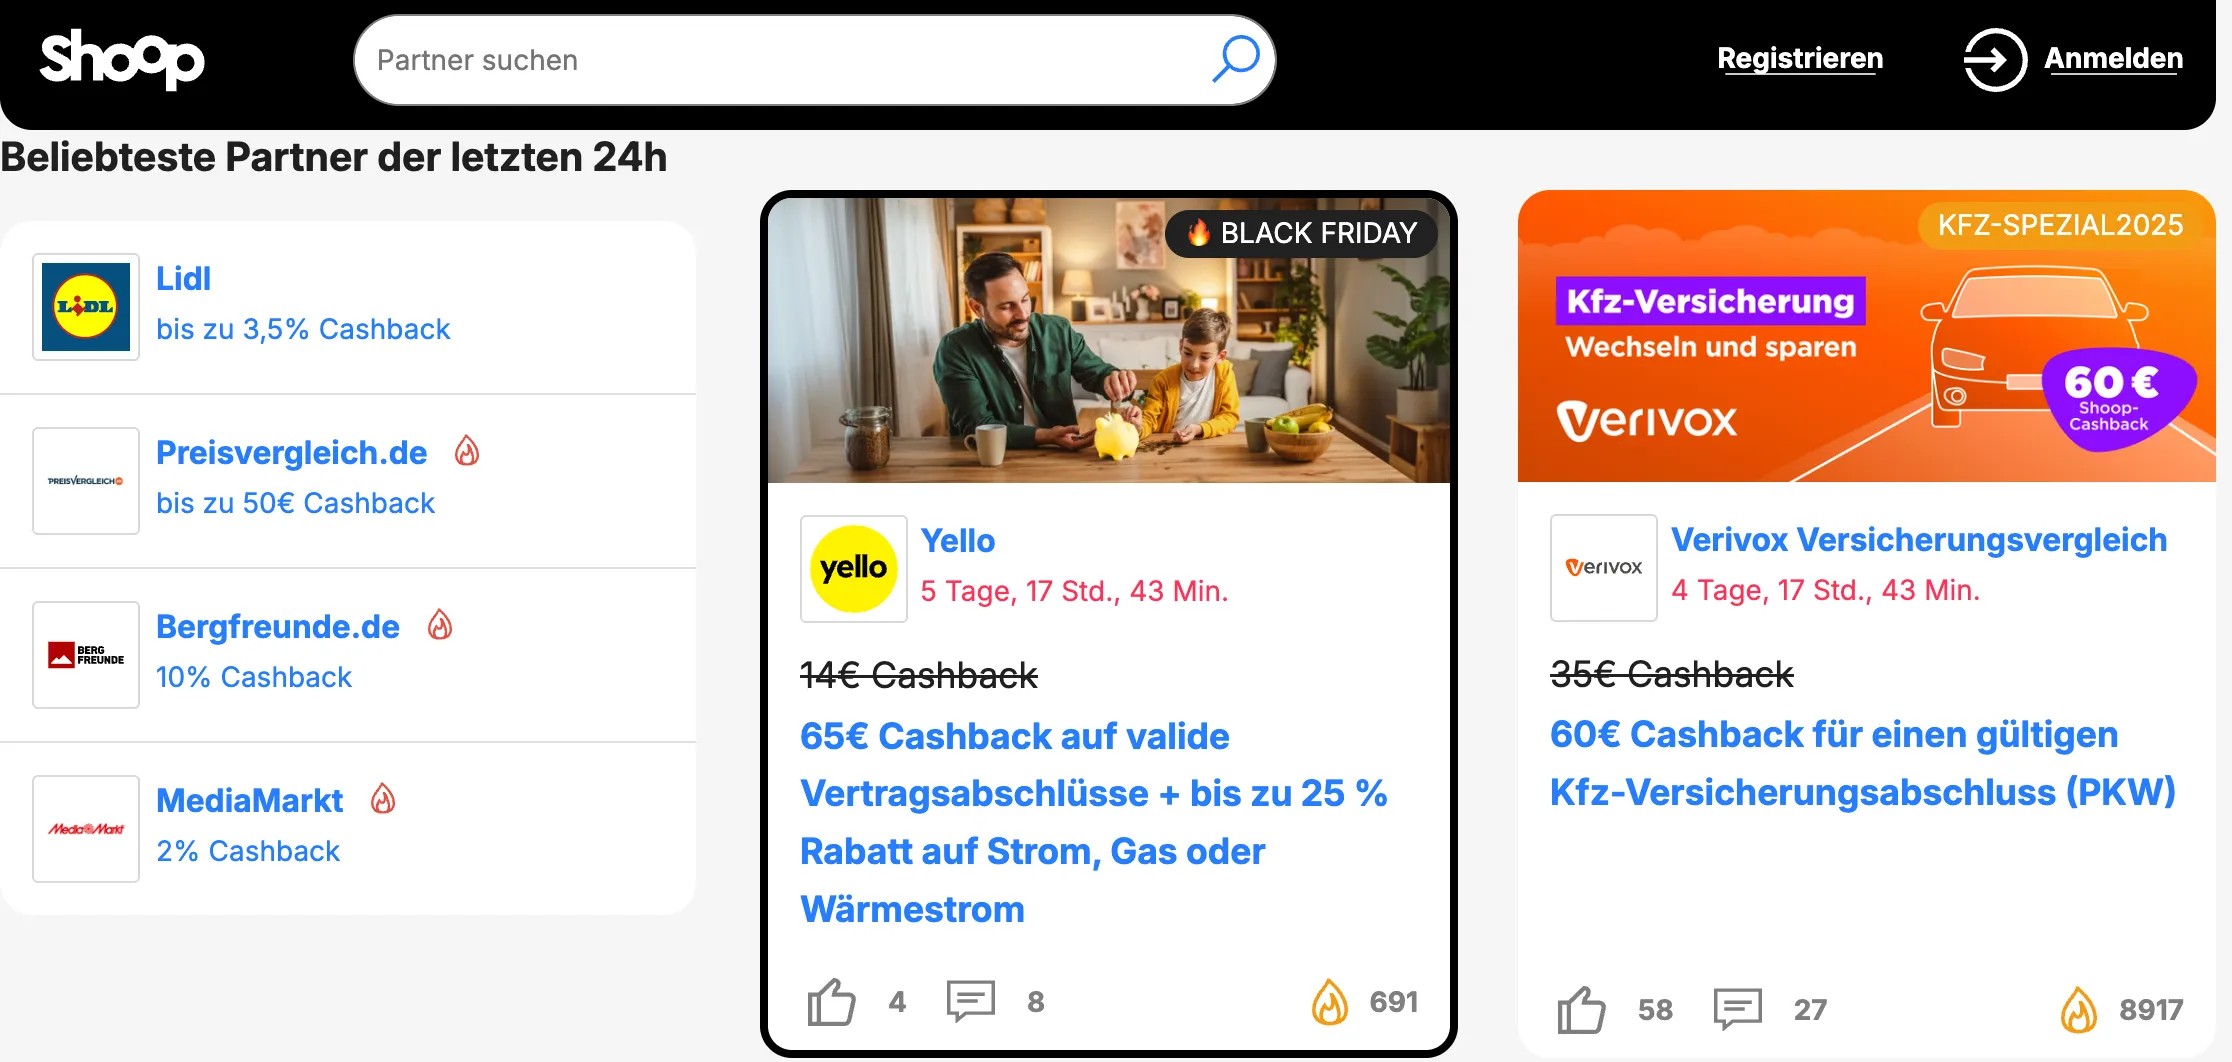Click the flame icon beside Preisvergleich.de
Screen dimensions: 2232x1062
click(x=467, y=451)
